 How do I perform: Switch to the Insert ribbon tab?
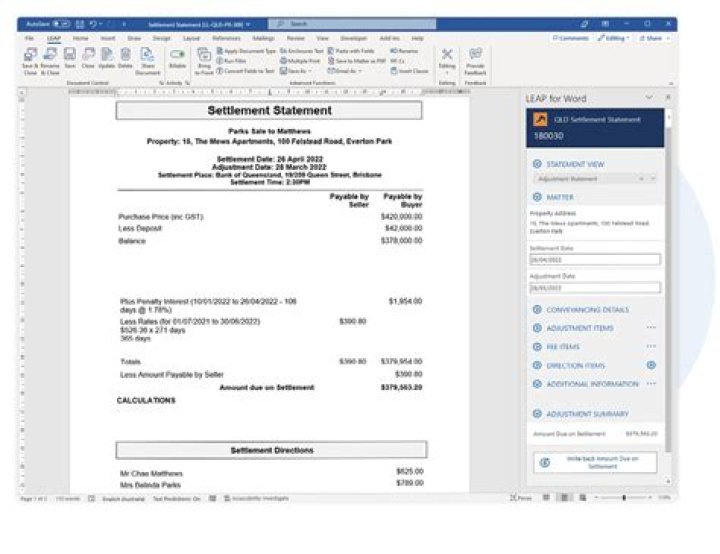coord(108,38)
